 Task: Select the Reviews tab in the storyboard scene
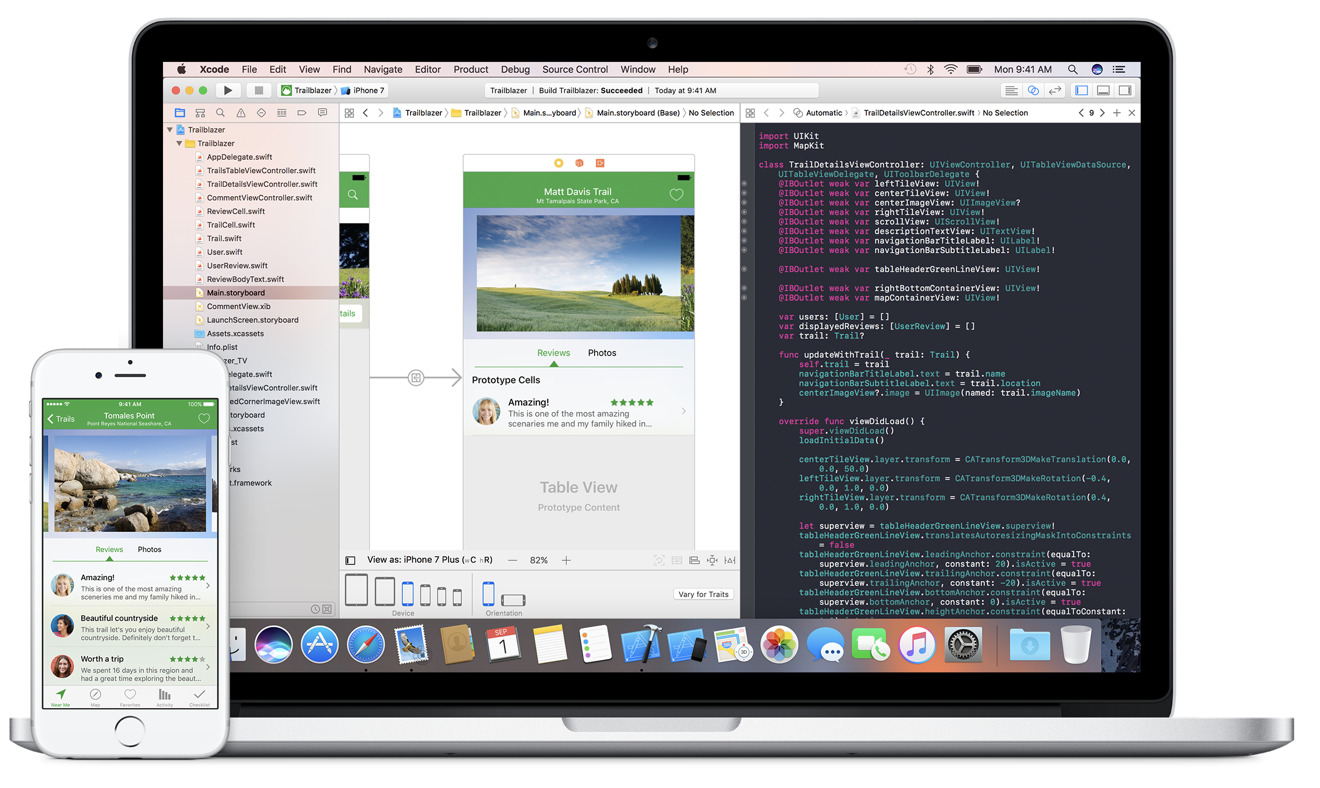(553, 353)
